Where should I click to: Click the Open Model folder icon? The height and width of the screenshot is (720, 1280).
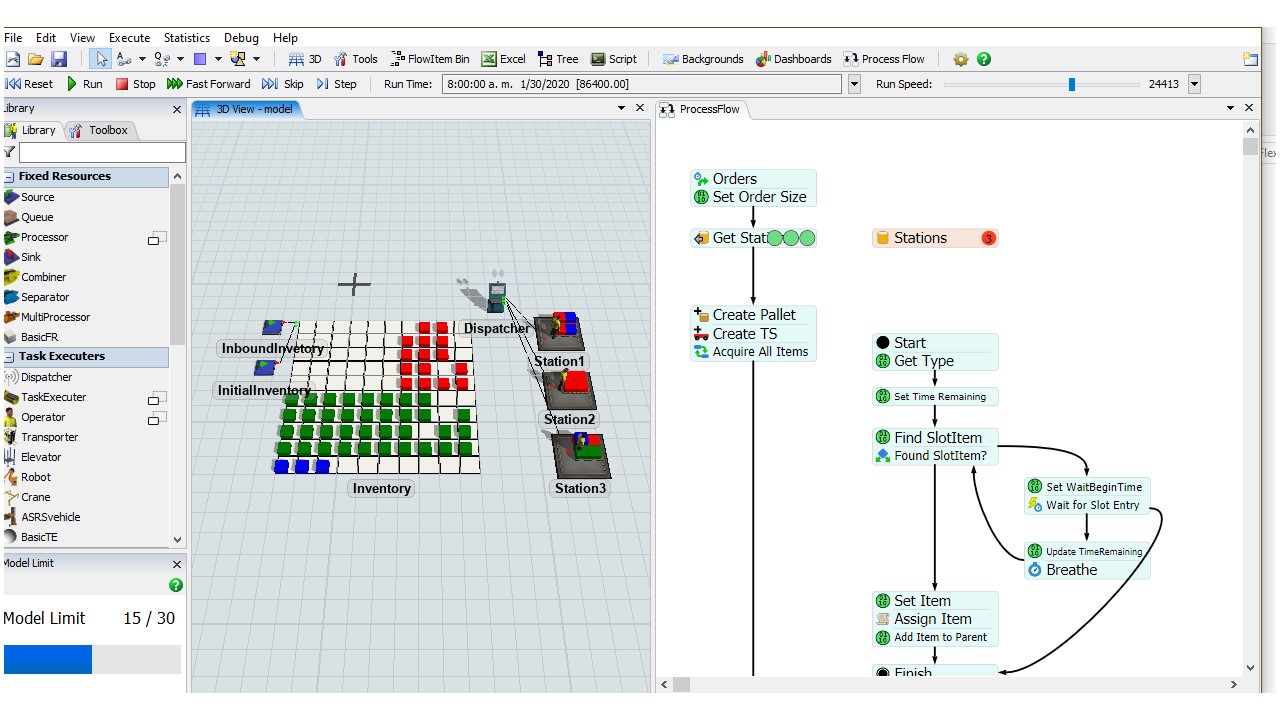36,59
